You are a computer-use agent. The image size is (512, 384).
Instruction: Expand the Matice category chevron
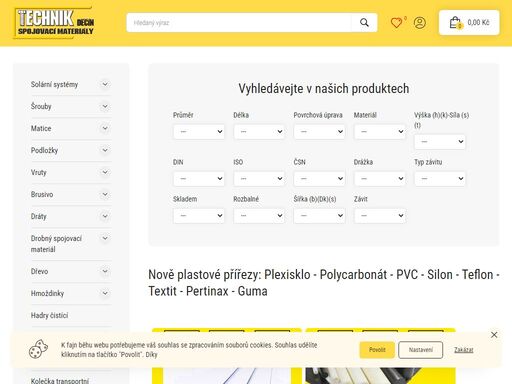point(105,128)
